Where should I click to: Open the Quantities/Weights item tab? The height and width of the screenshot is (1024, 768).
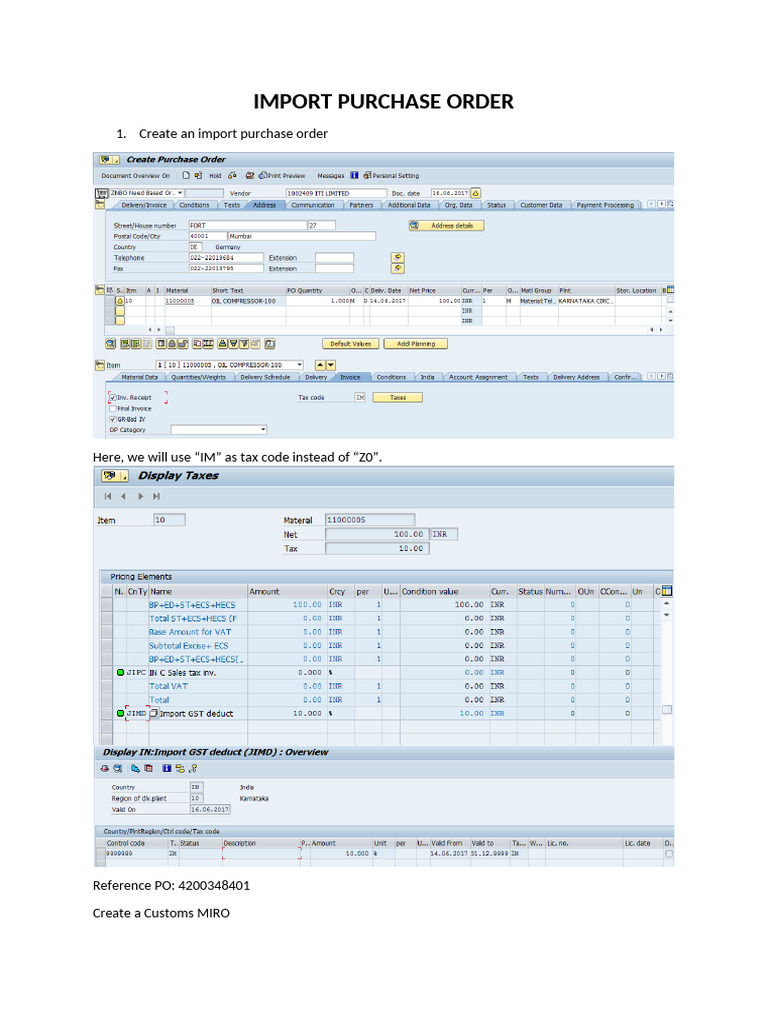198,377
